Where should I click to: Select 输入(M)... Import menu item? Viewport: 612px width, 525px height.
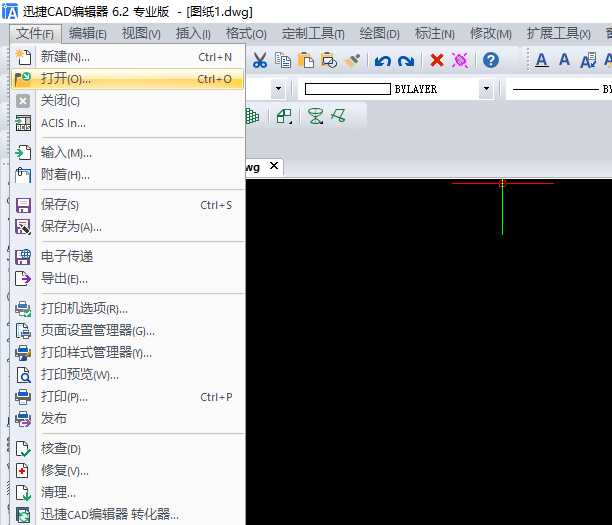click(128, 152)
